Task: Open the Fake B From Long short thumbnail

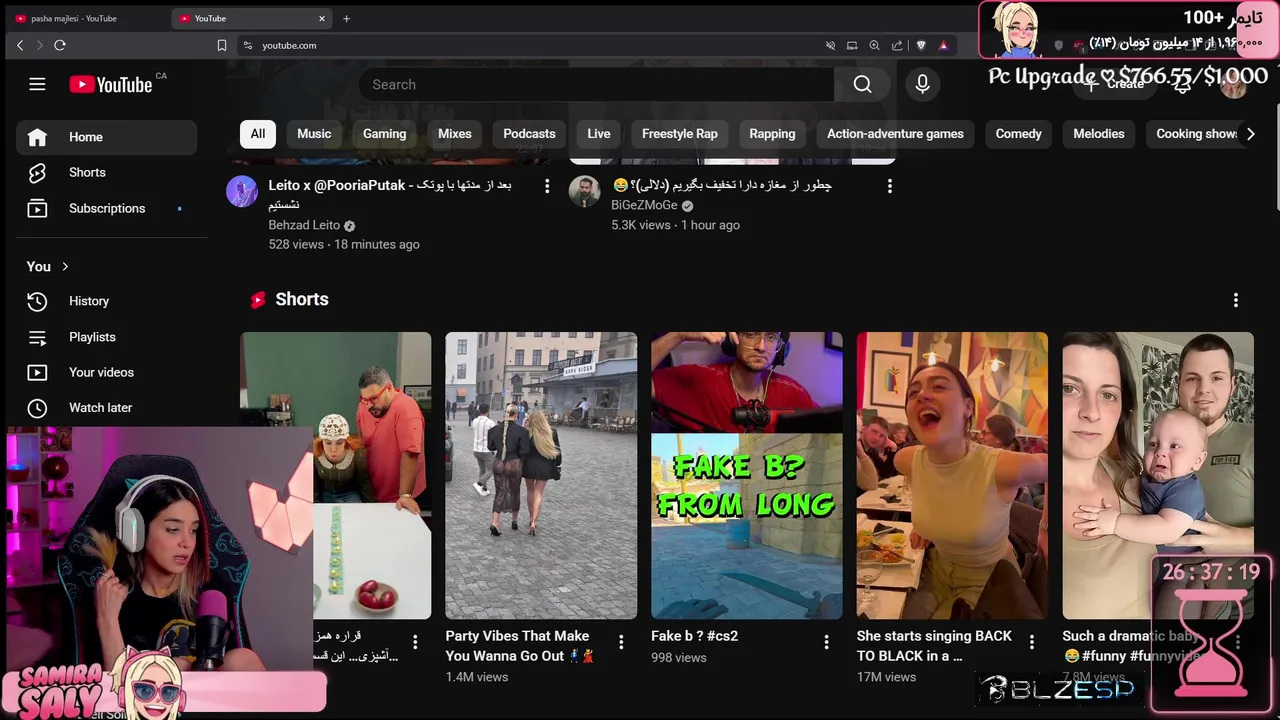Action: 747,475
